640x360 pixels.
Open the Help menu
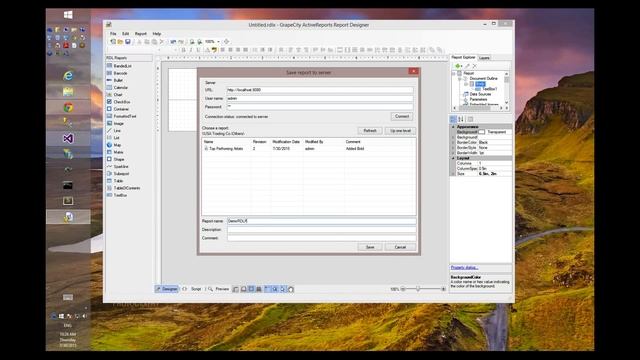coord(157,34)
